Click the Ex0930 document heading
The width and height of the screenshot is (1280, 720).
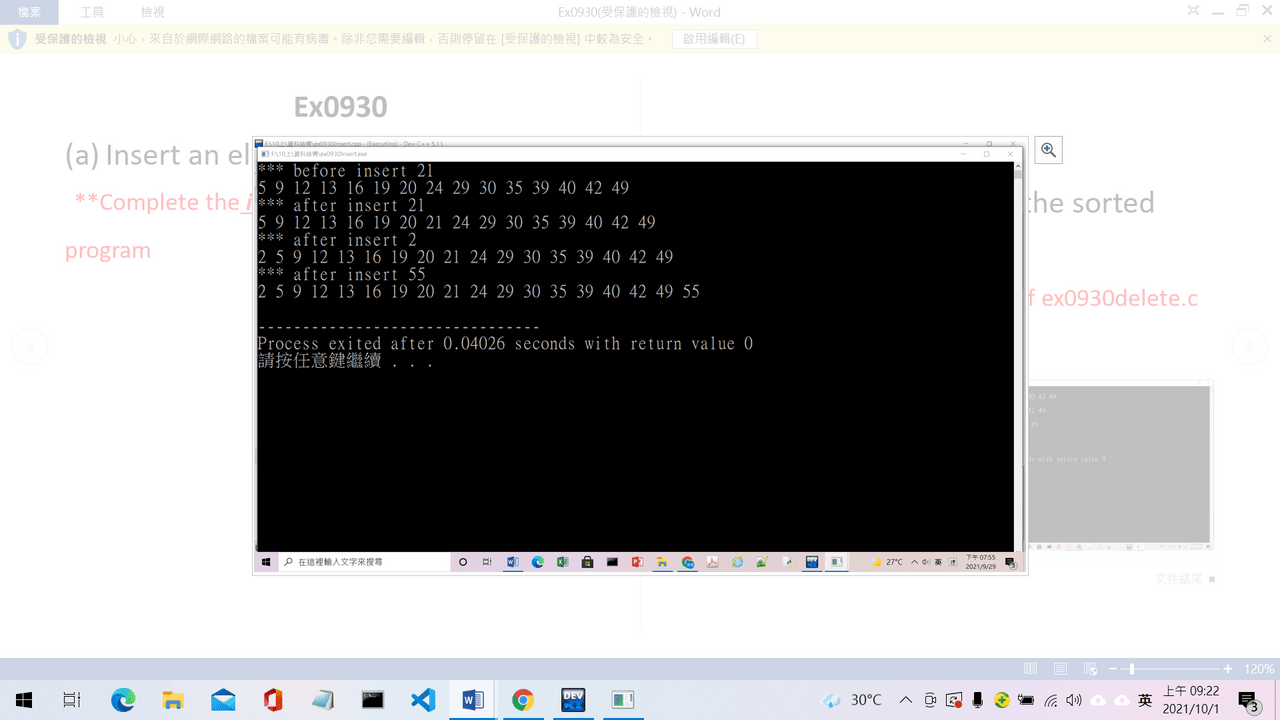tap(340, 107)
